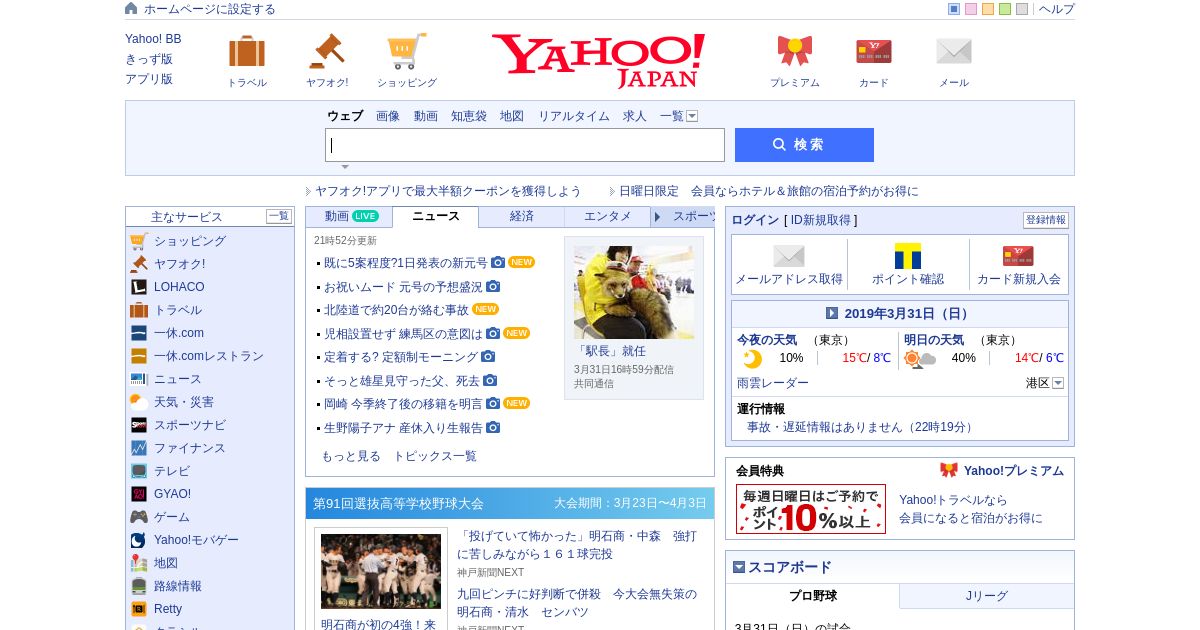Click the sidebar ショッピング cart icon
The width and height of the screenshot is (1200, 630).
(x=139, y=241)
